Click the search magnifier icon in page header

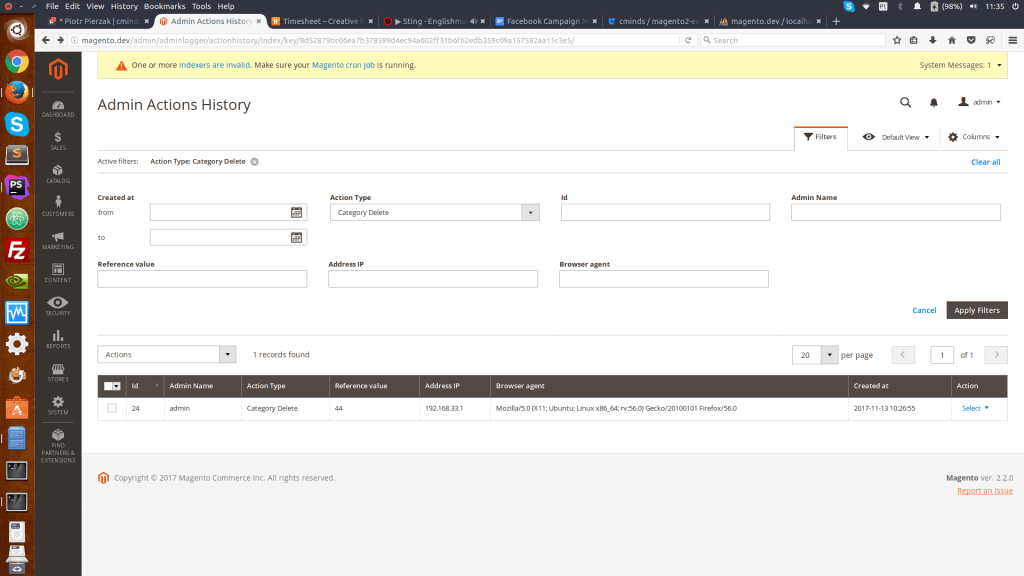click(x=905, y=102)
